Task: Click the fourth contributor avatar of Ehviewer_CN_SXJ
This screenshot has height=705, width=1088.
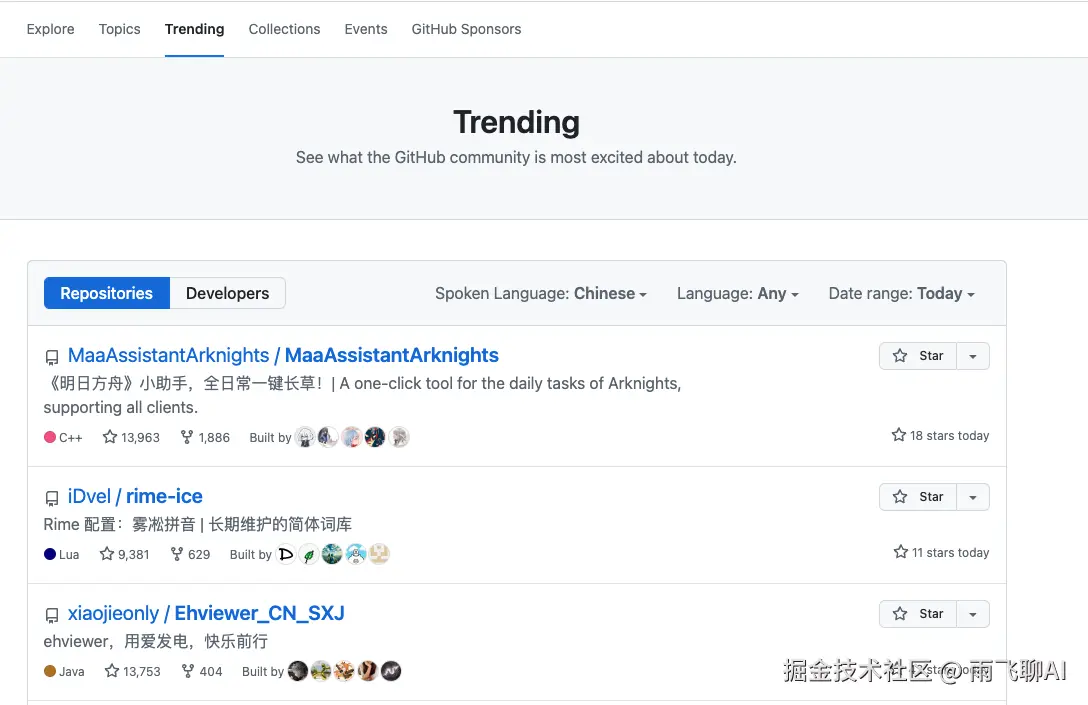Action: (x=368, y=671)
